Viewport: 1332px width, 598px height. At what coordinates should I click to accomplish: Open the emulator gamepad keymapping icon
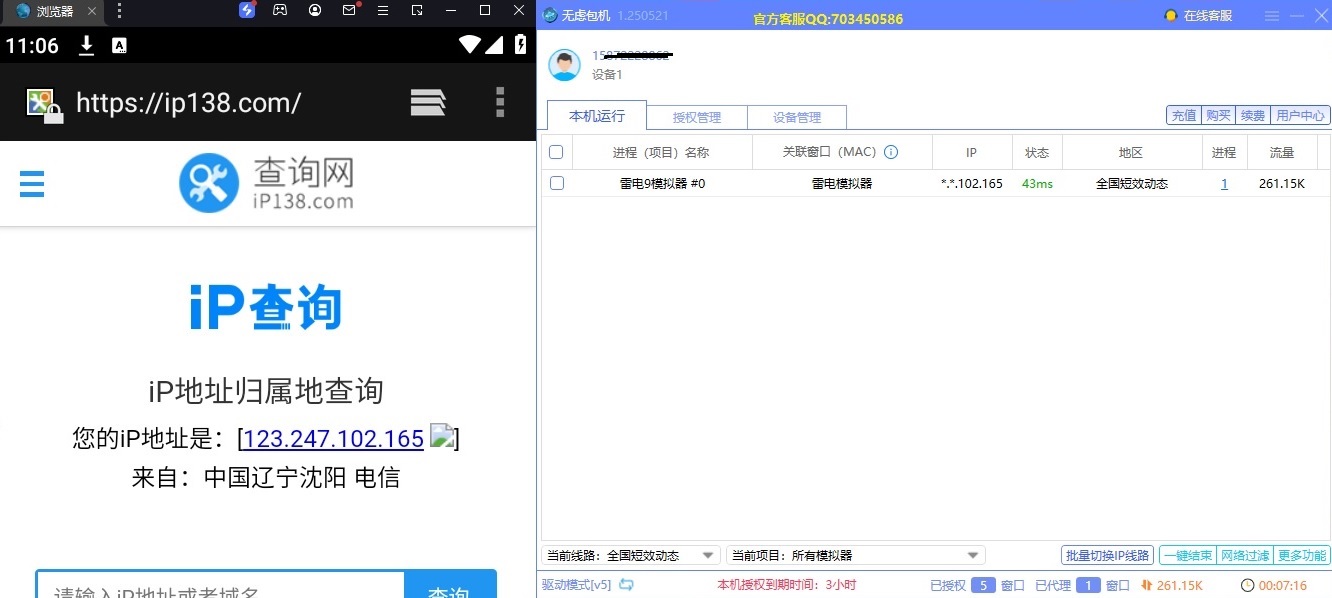(281, 10)
